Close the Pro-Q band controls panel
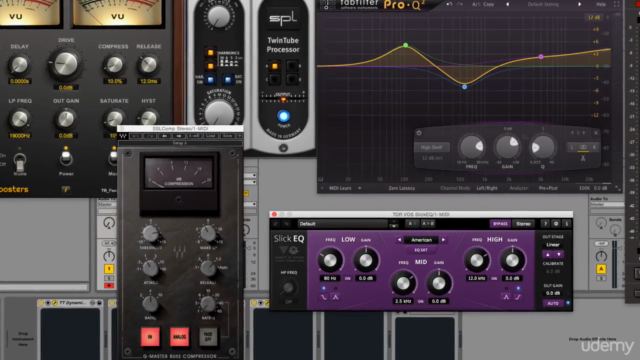The image size is (640, 360). point(596,133)
